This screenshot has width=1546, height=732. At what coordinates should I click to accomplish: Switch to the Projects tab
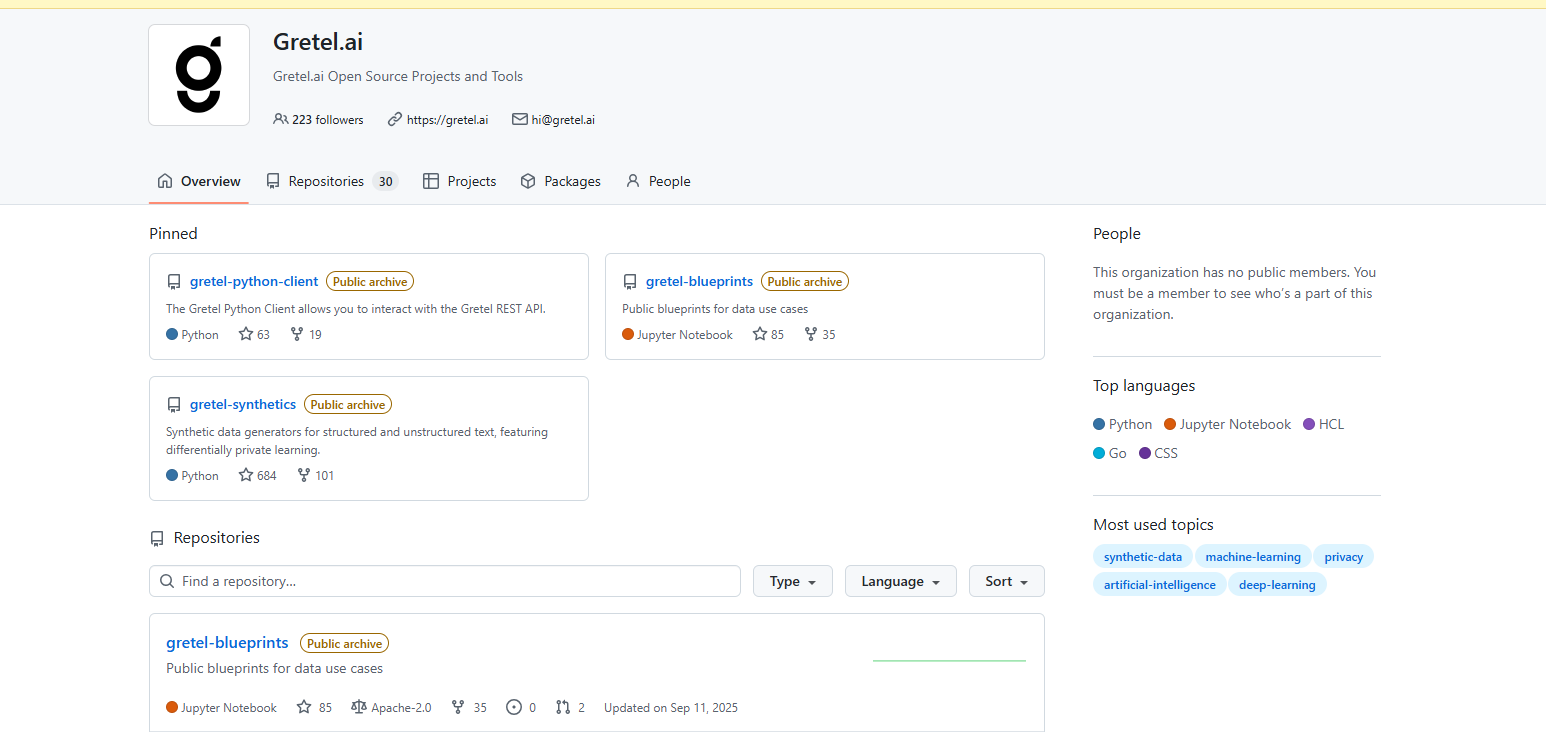tap(460, 181)
